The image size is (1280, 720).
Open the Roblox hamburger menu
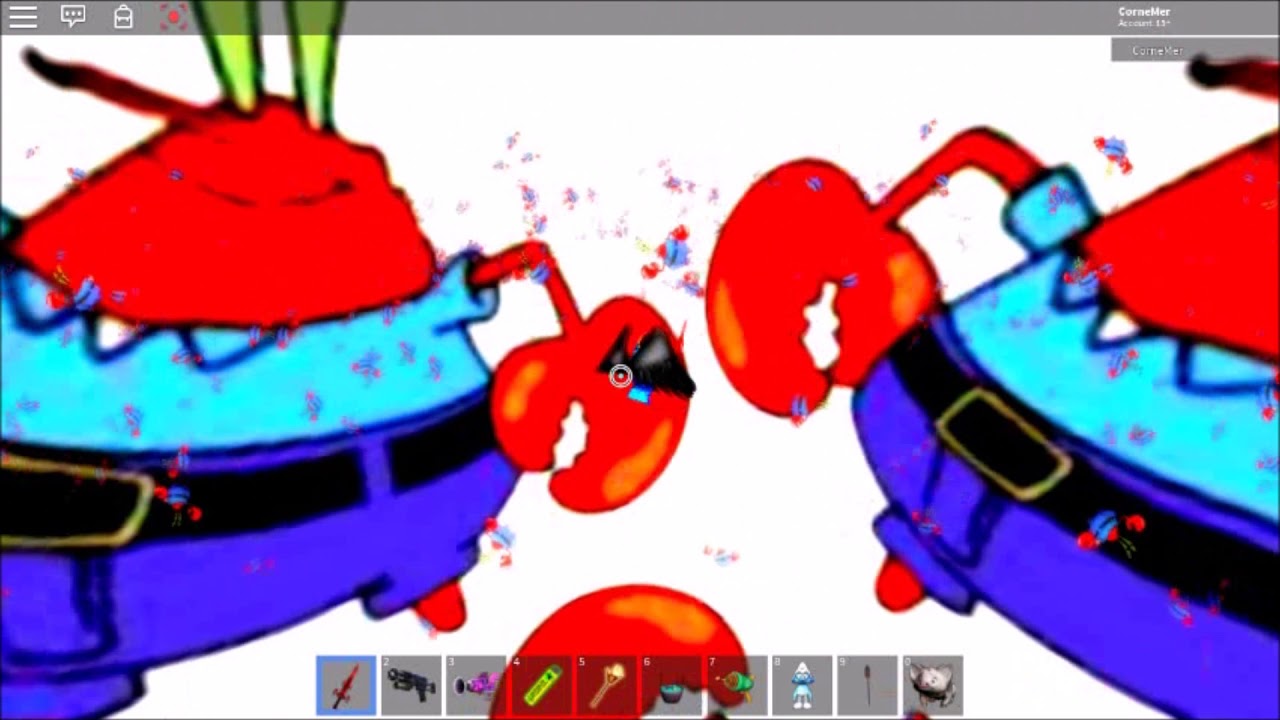tap(23, 17)
